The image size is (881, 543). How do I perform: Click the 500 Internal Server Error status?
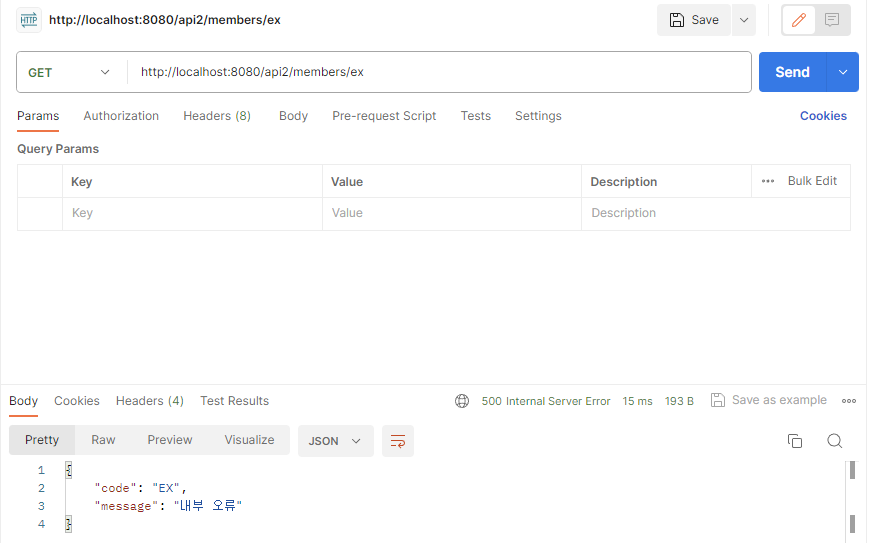546,401
